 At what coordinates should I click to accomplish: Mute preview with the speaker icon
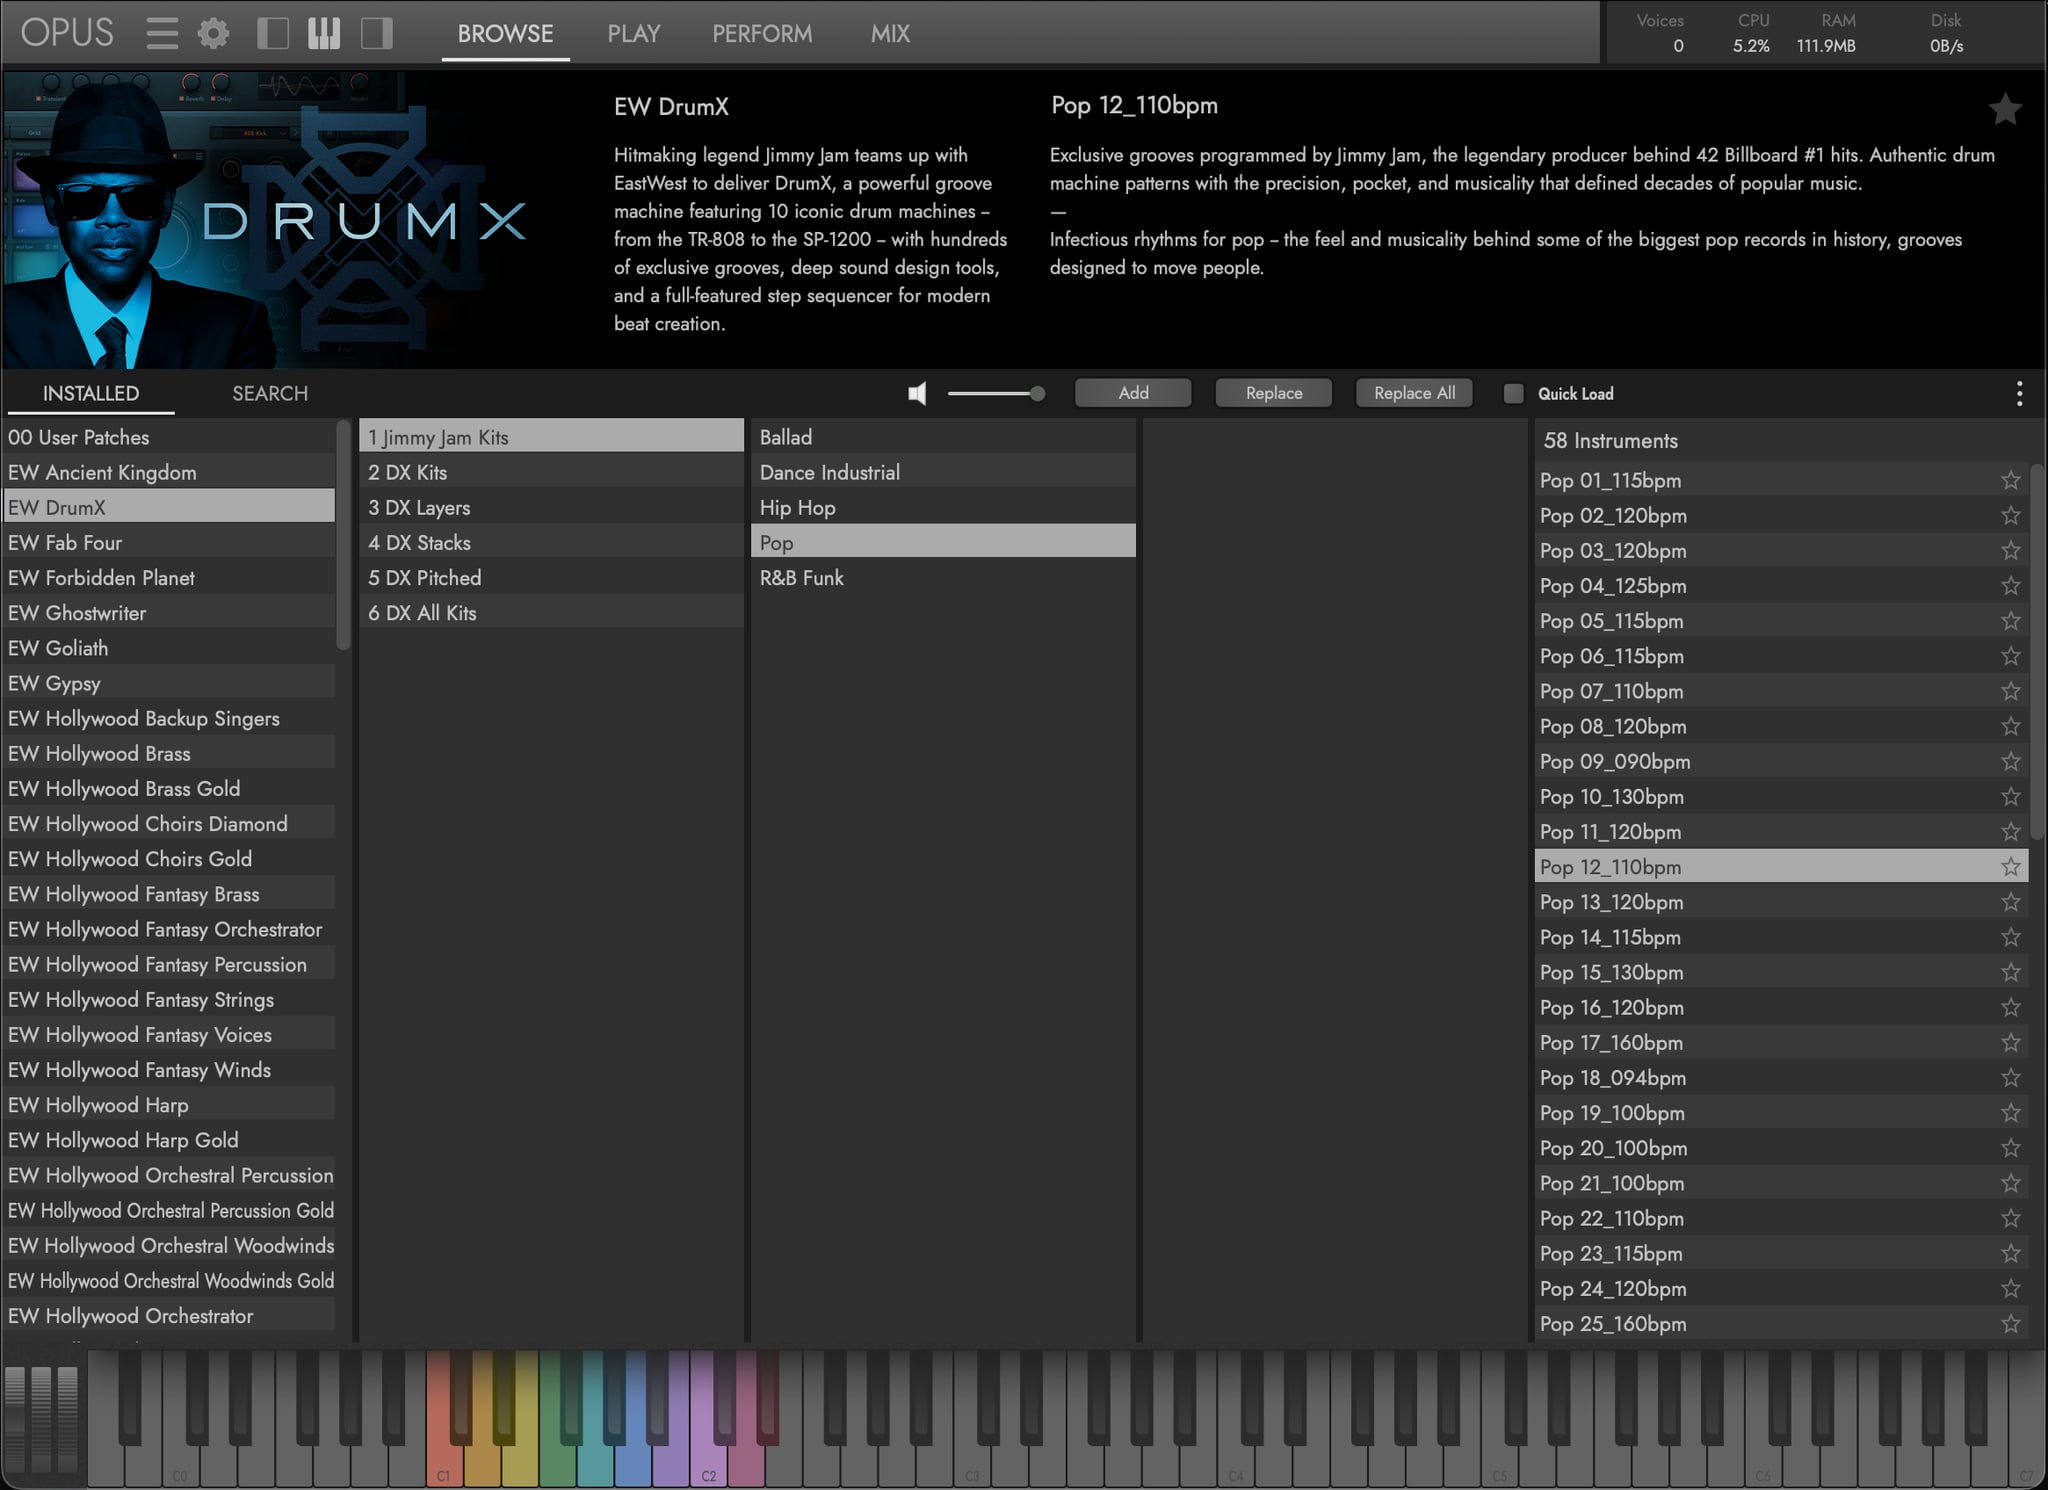click(x=917, y=394)
